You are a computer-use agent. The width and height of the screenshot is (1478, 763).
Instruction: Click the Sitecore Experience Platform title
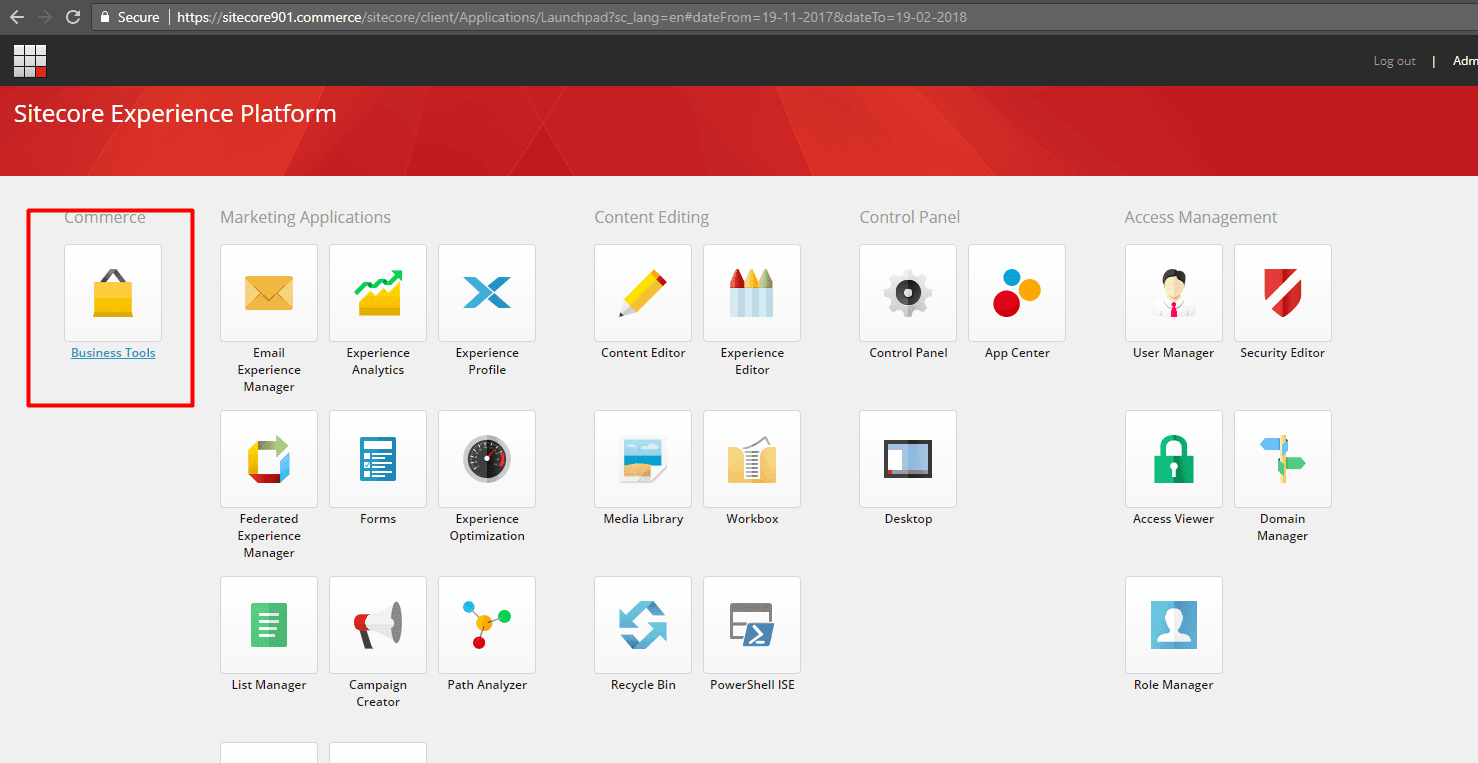175,114
